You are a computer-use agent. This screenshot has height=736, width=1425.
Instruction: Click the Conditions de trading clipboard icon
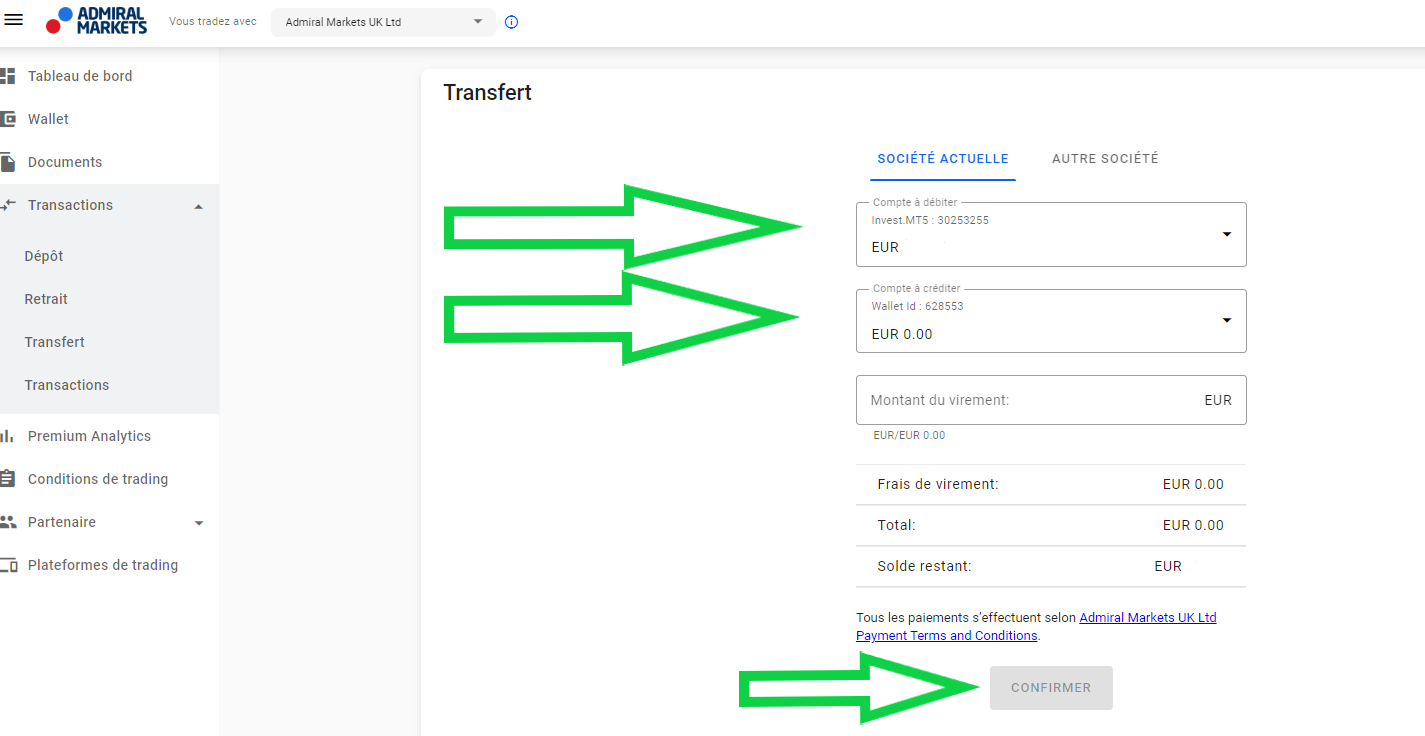pos(10,478)
